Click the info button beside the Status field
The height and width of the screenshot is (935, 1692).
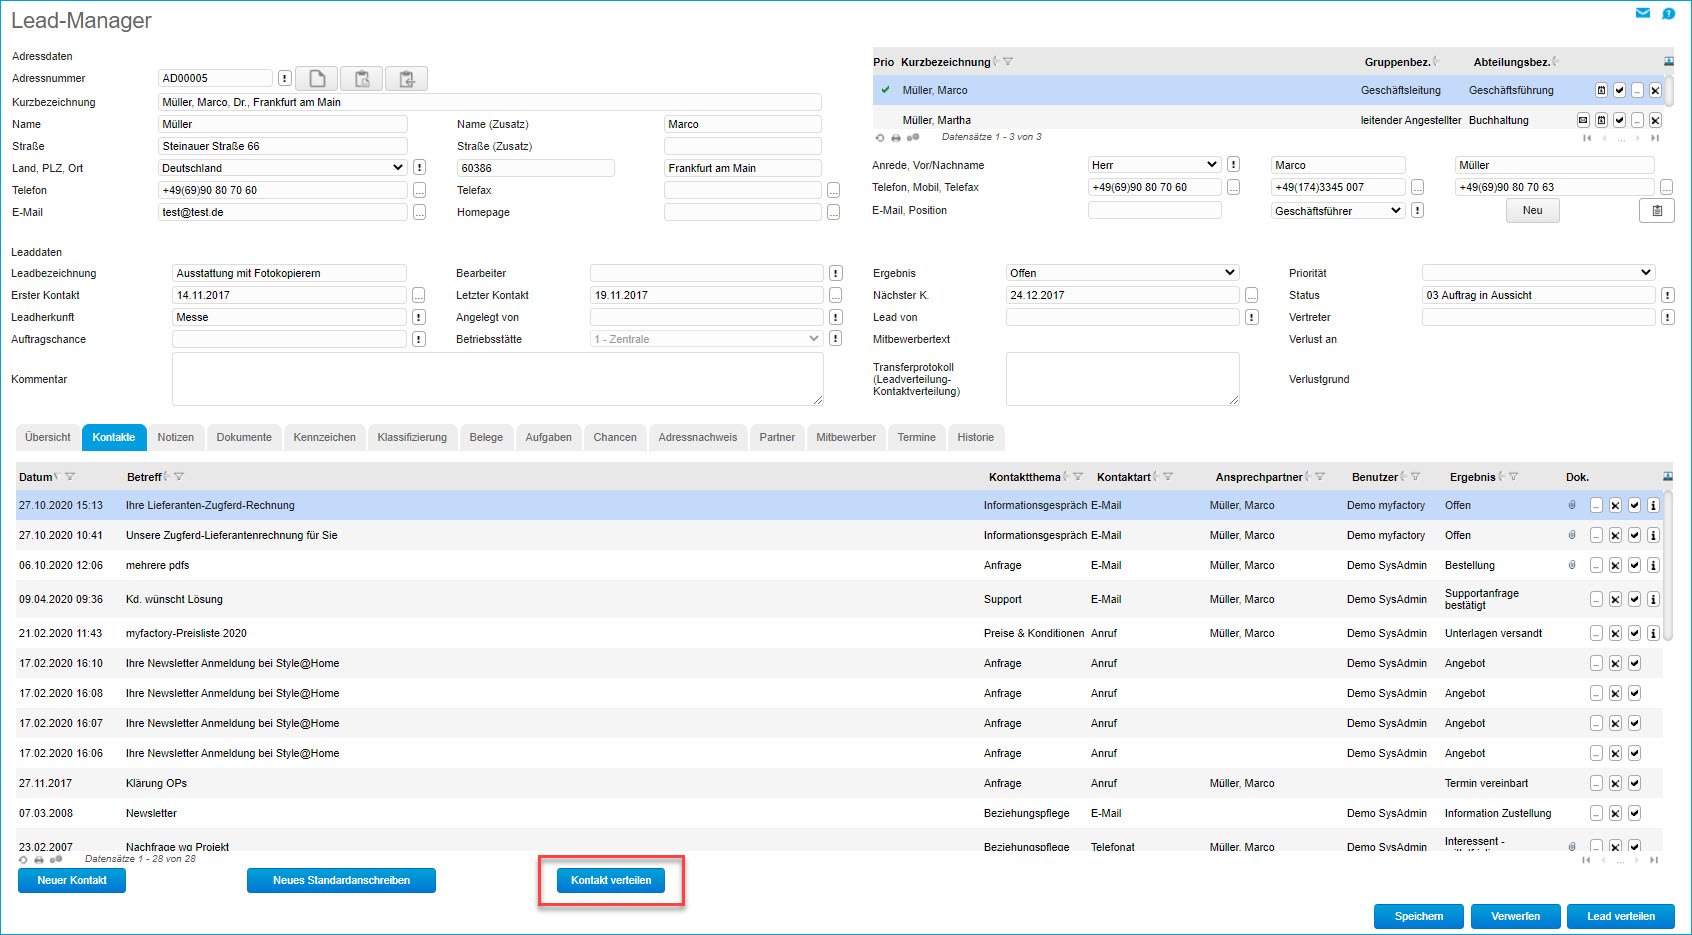(x=1667, y=295)
